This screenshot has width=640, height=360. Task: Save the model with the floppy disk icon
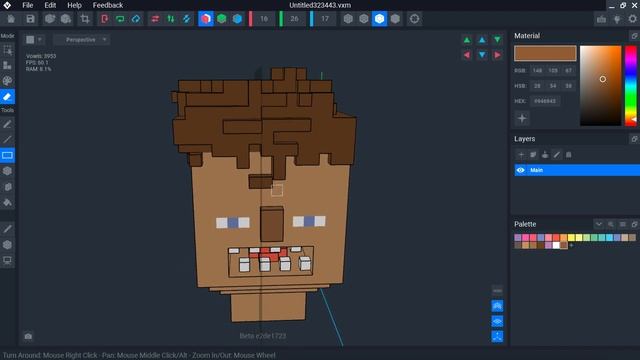pos(30,19)
